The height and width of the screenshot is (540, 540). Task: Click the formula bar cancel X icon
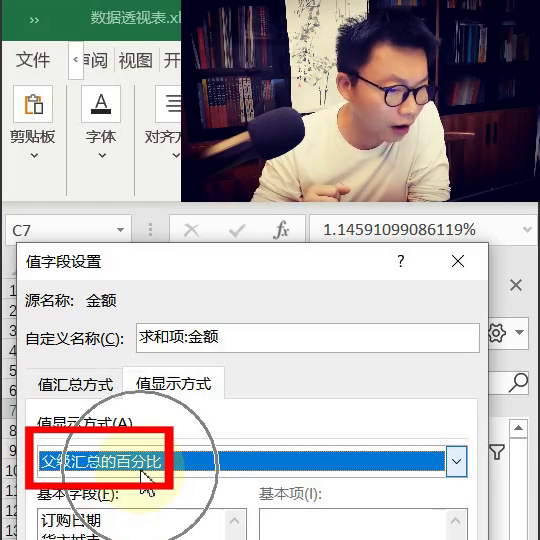pos(191,230)
